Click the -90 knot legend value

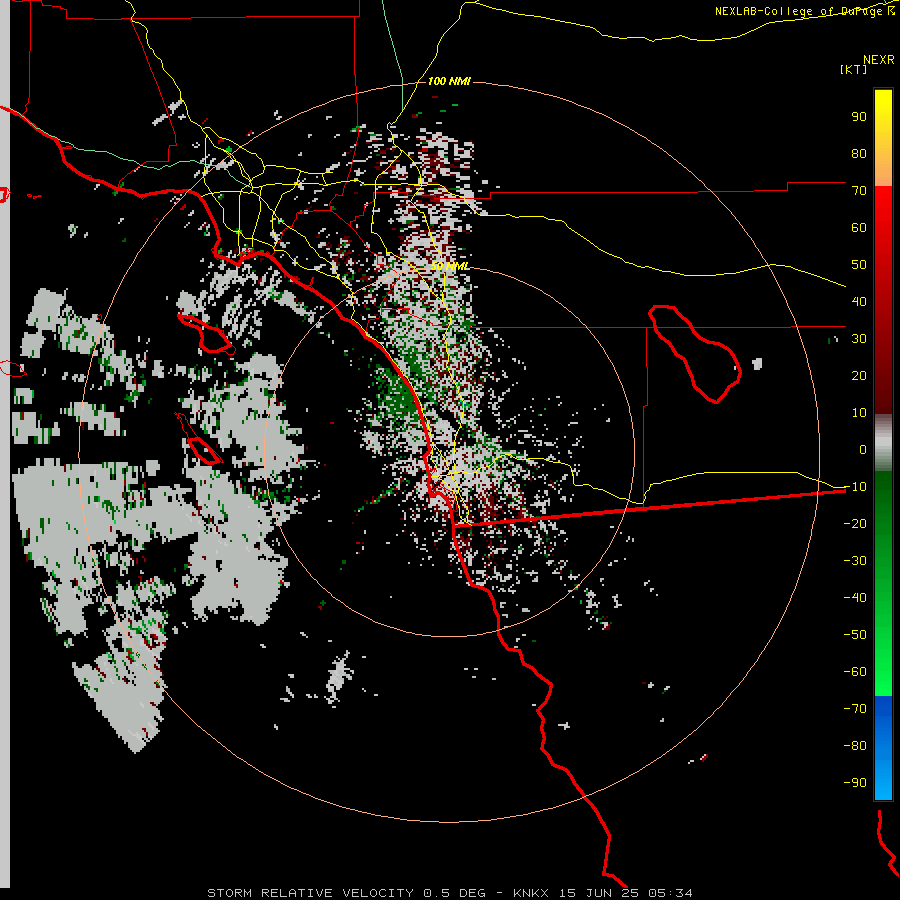(855, 783)
